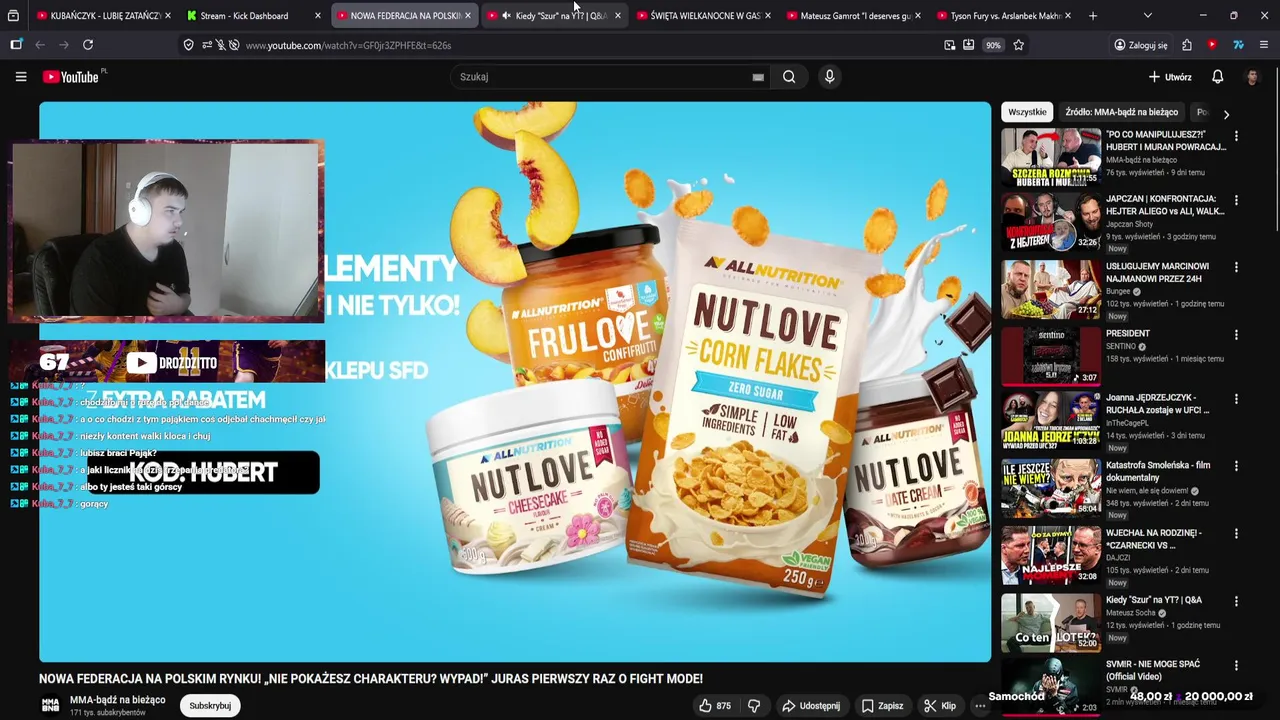
Task: Open the MMA-bądź na bieżąco channel avatar
Action: click(50, 706)
